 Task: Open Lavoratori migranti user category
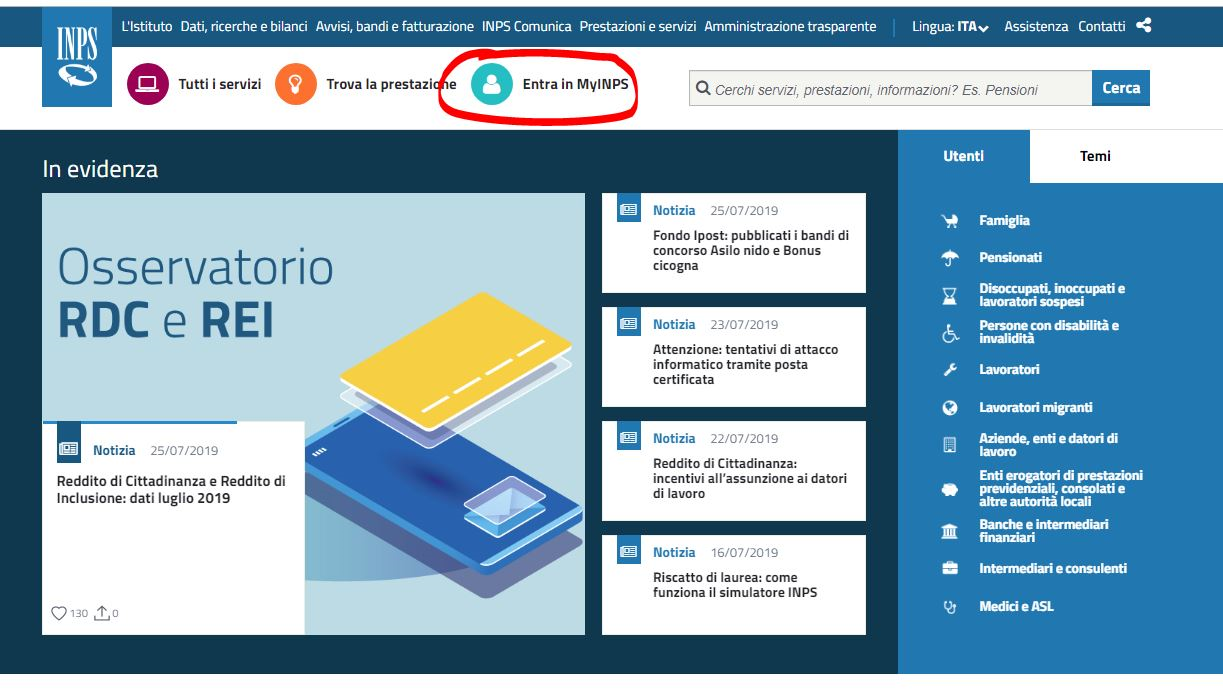1035,408
